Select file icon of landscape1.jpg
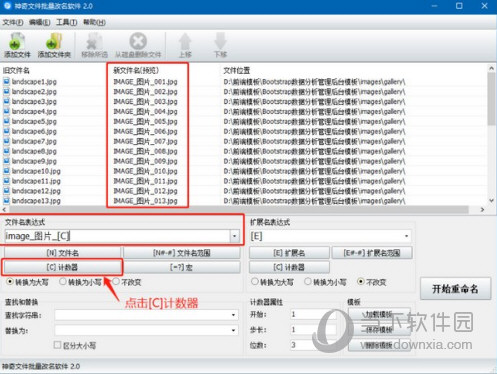The height and width of the screenshot is (374, 497). 6,81
